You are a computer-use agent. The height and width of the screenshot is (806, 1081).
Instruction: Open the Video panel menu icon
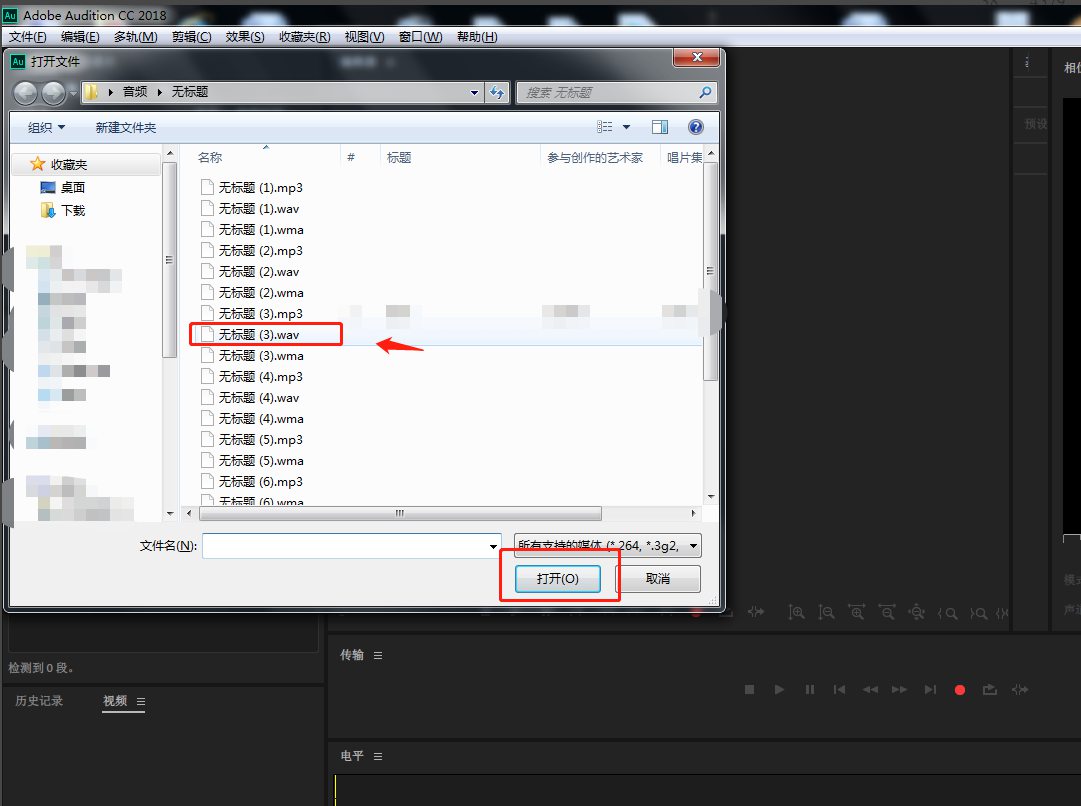[141, 701]
